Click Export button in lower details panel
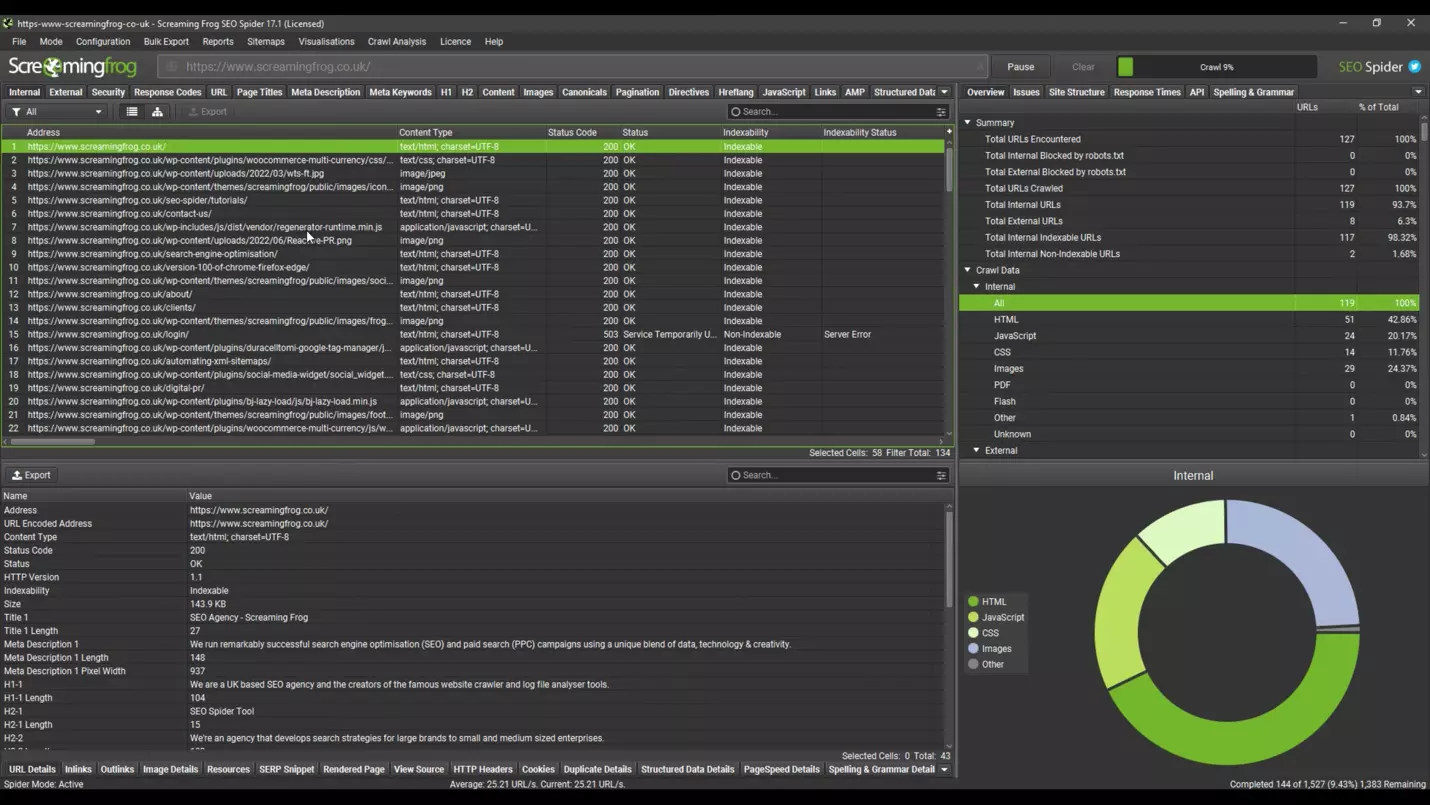Viewport: 1430px width, 805px height. point(31,475)
